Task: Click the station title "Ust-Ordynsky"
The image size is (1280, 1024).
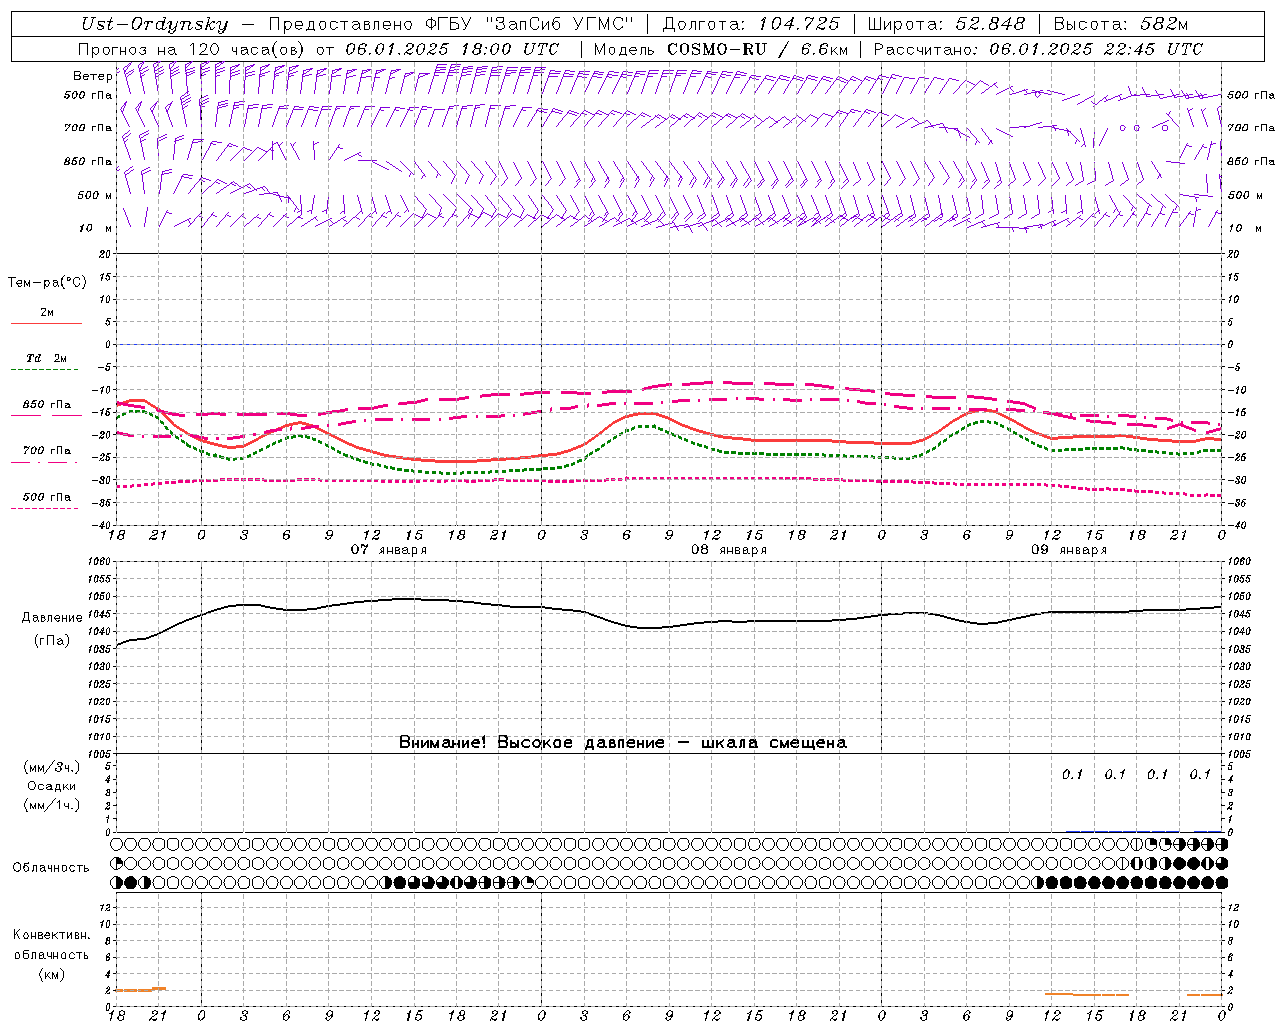Action: (x=155, y=25)
